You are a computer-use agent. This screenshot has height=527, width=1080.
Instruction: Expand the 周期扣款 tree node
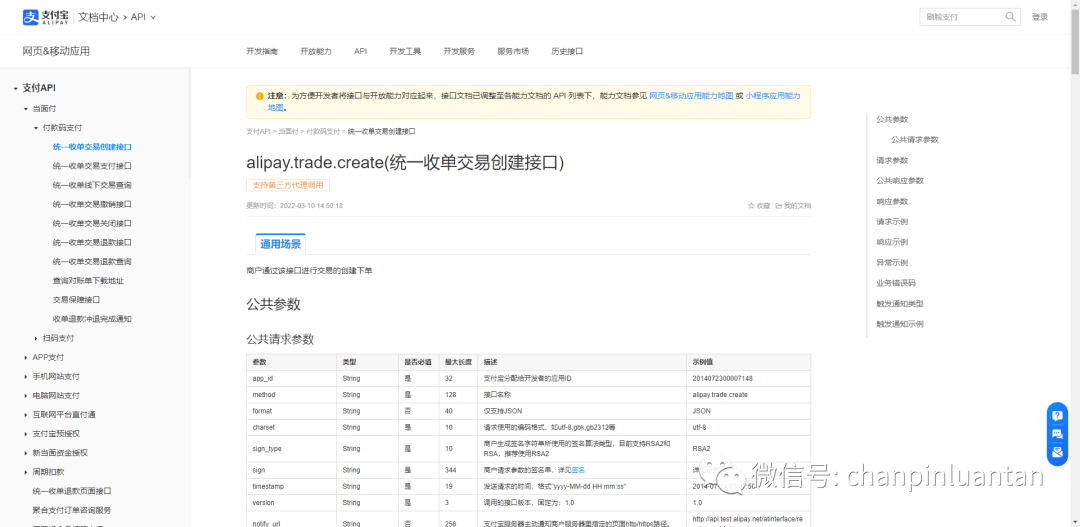pos(25,472)
